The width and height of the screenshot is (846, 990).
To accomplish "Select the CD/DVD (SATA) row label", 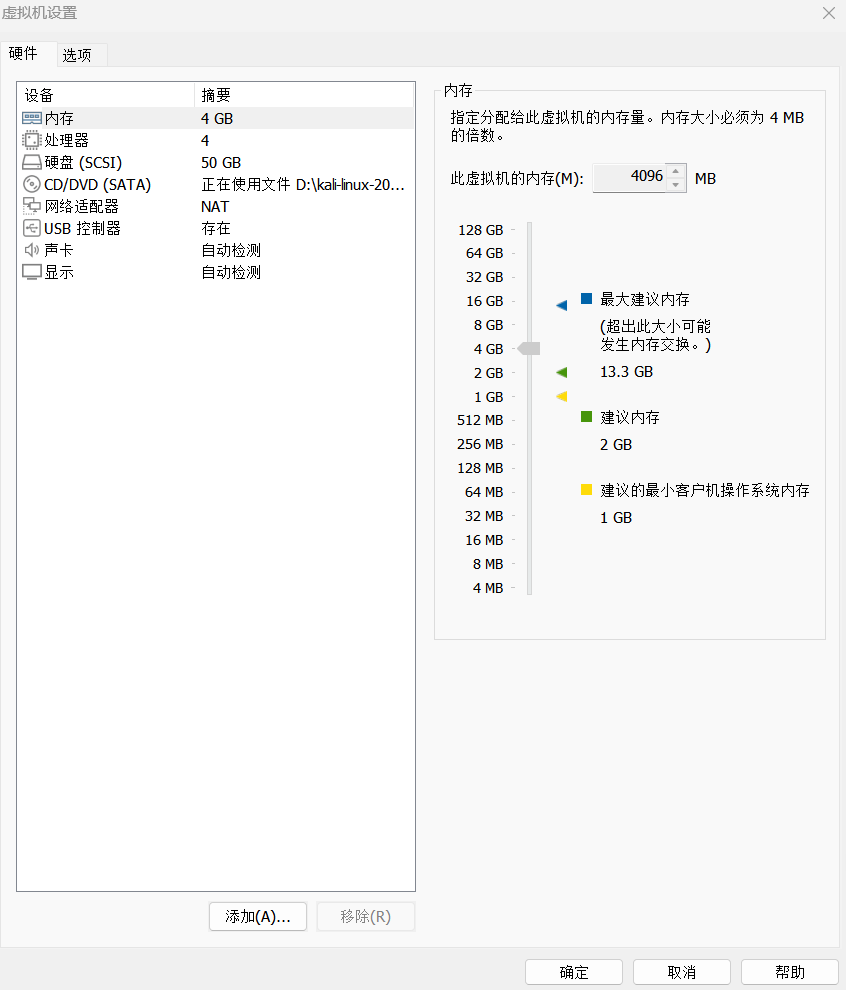I will point(97,184).
